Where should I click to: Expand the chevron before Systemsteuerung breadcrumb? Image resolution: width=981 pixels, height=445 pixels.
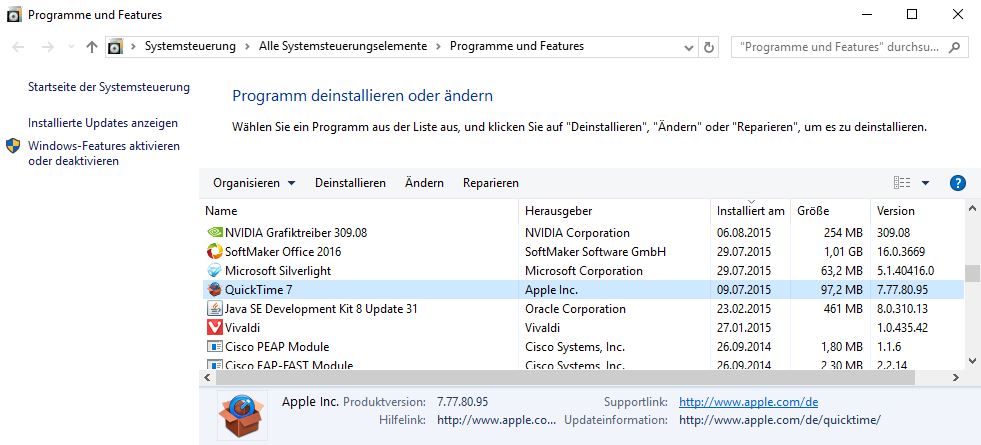pos(134,46)
